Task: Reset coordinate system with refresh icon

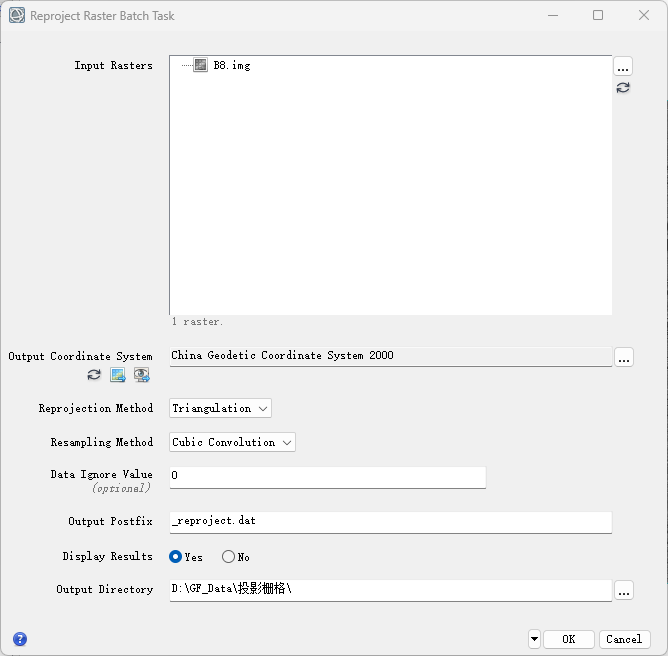Action: tap(94, 375)
